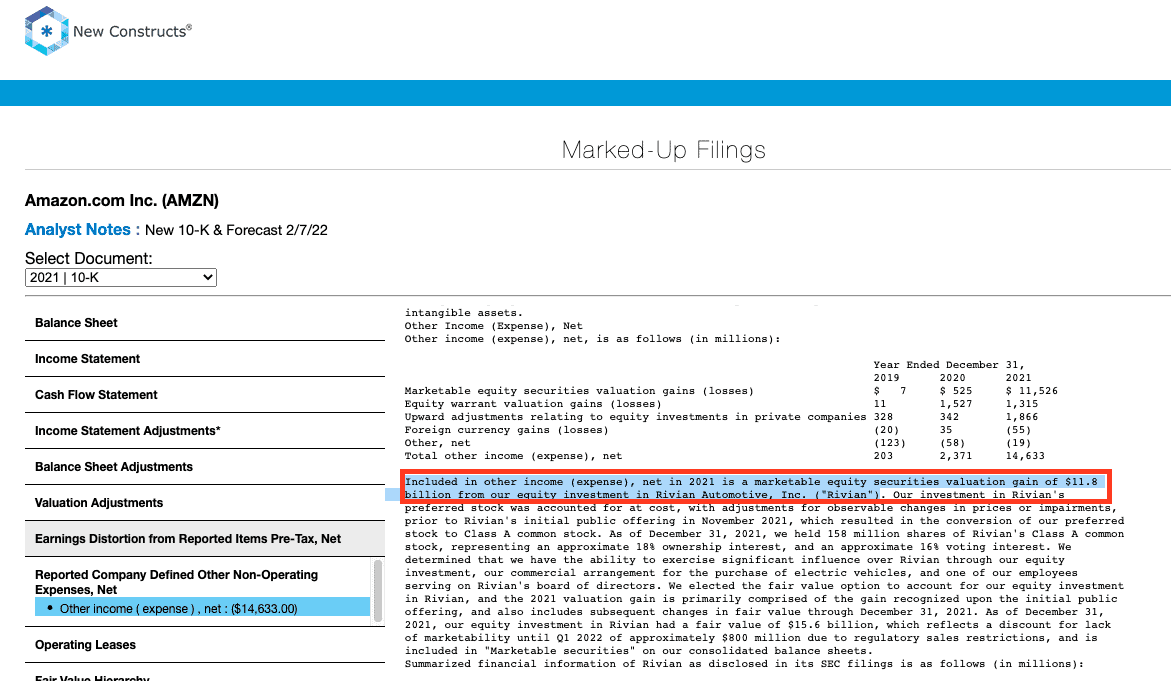Click the highlighted Other income (expense), net item

tap(202, 609)
